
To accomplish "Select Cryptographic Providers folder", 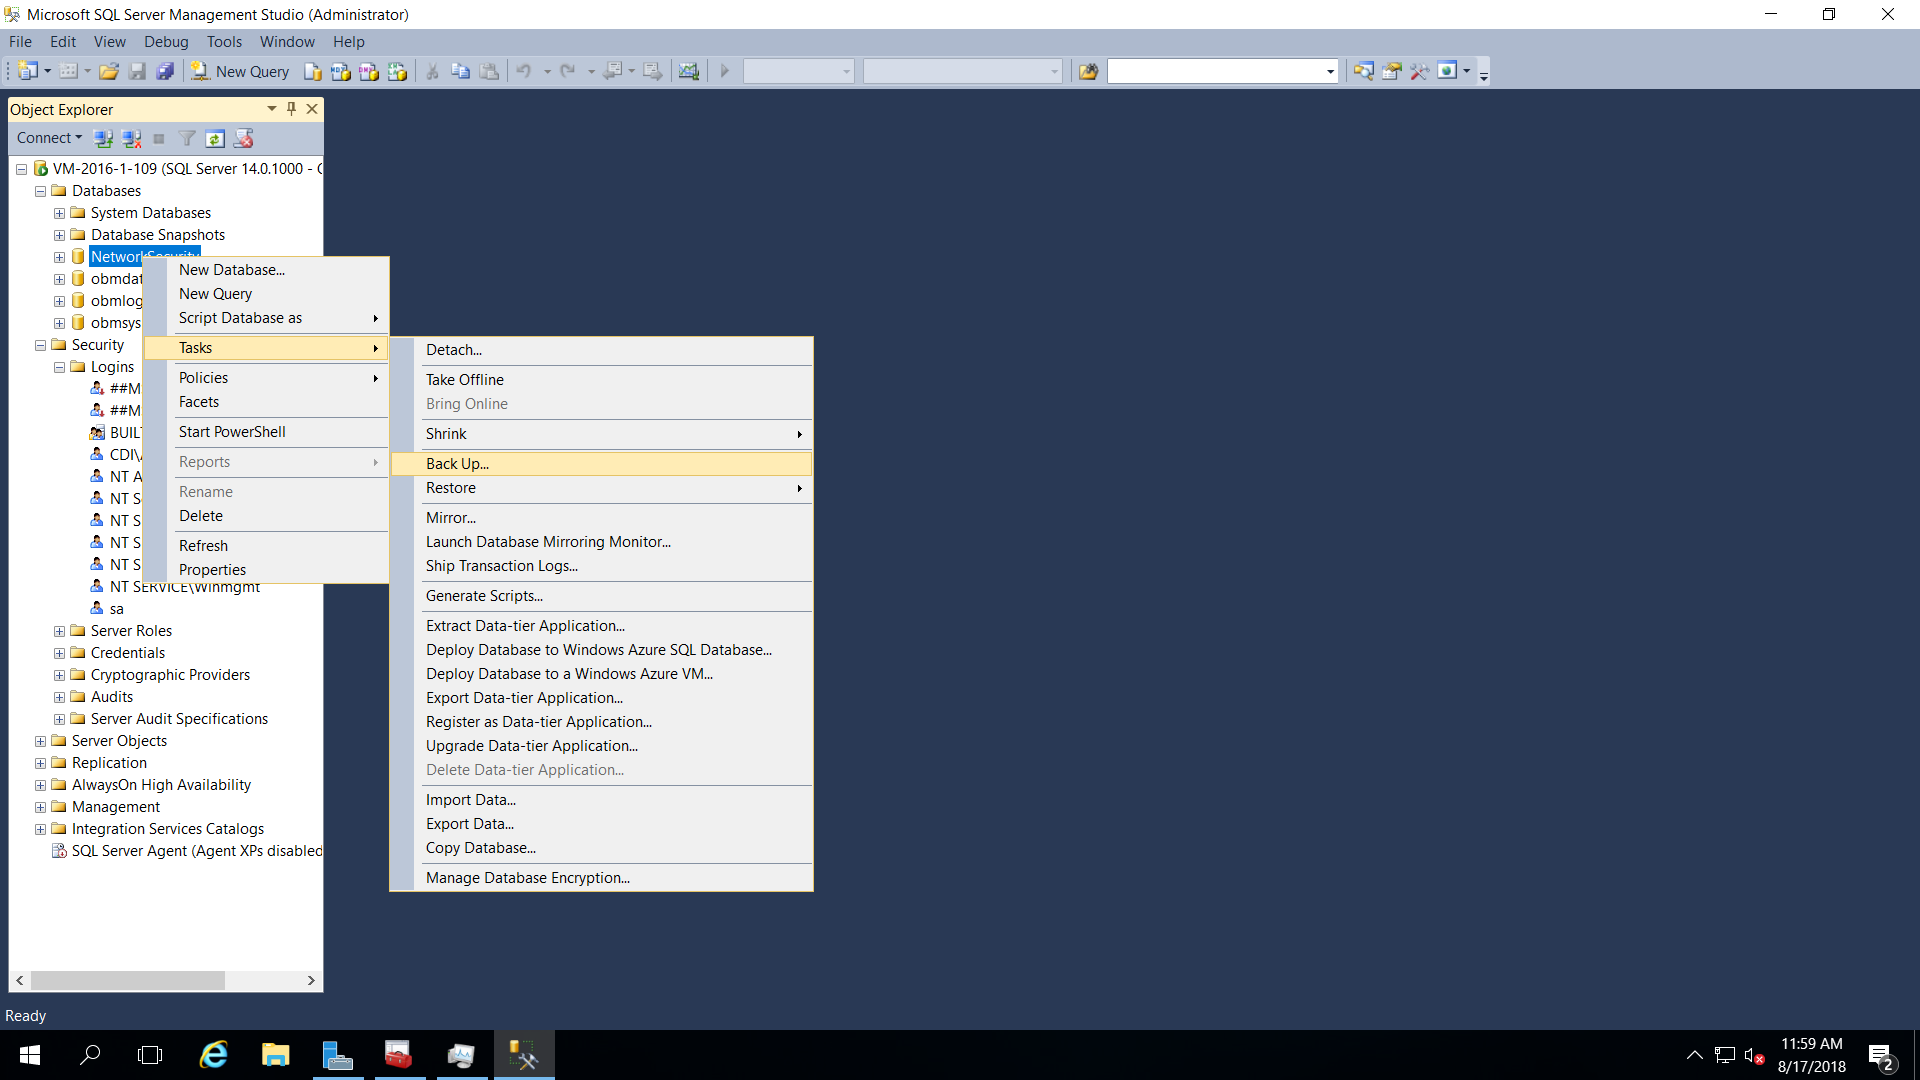I will click(x=170, y=675).
